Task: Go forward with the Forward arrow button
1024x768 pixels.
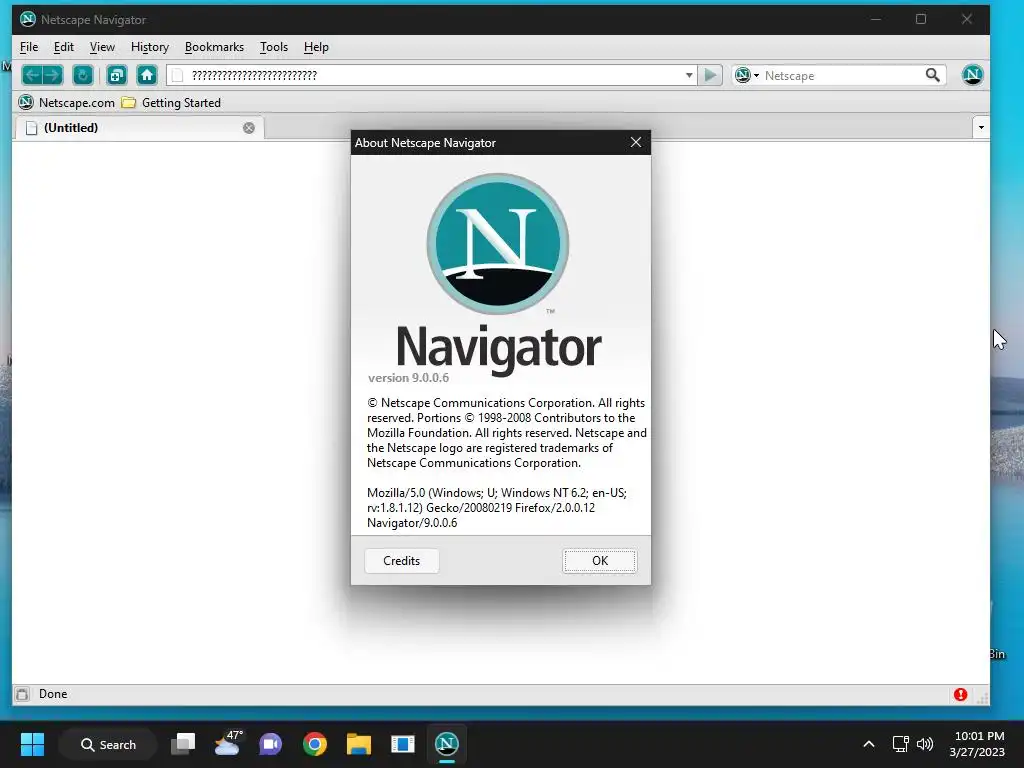Action: tap(53, 75)
